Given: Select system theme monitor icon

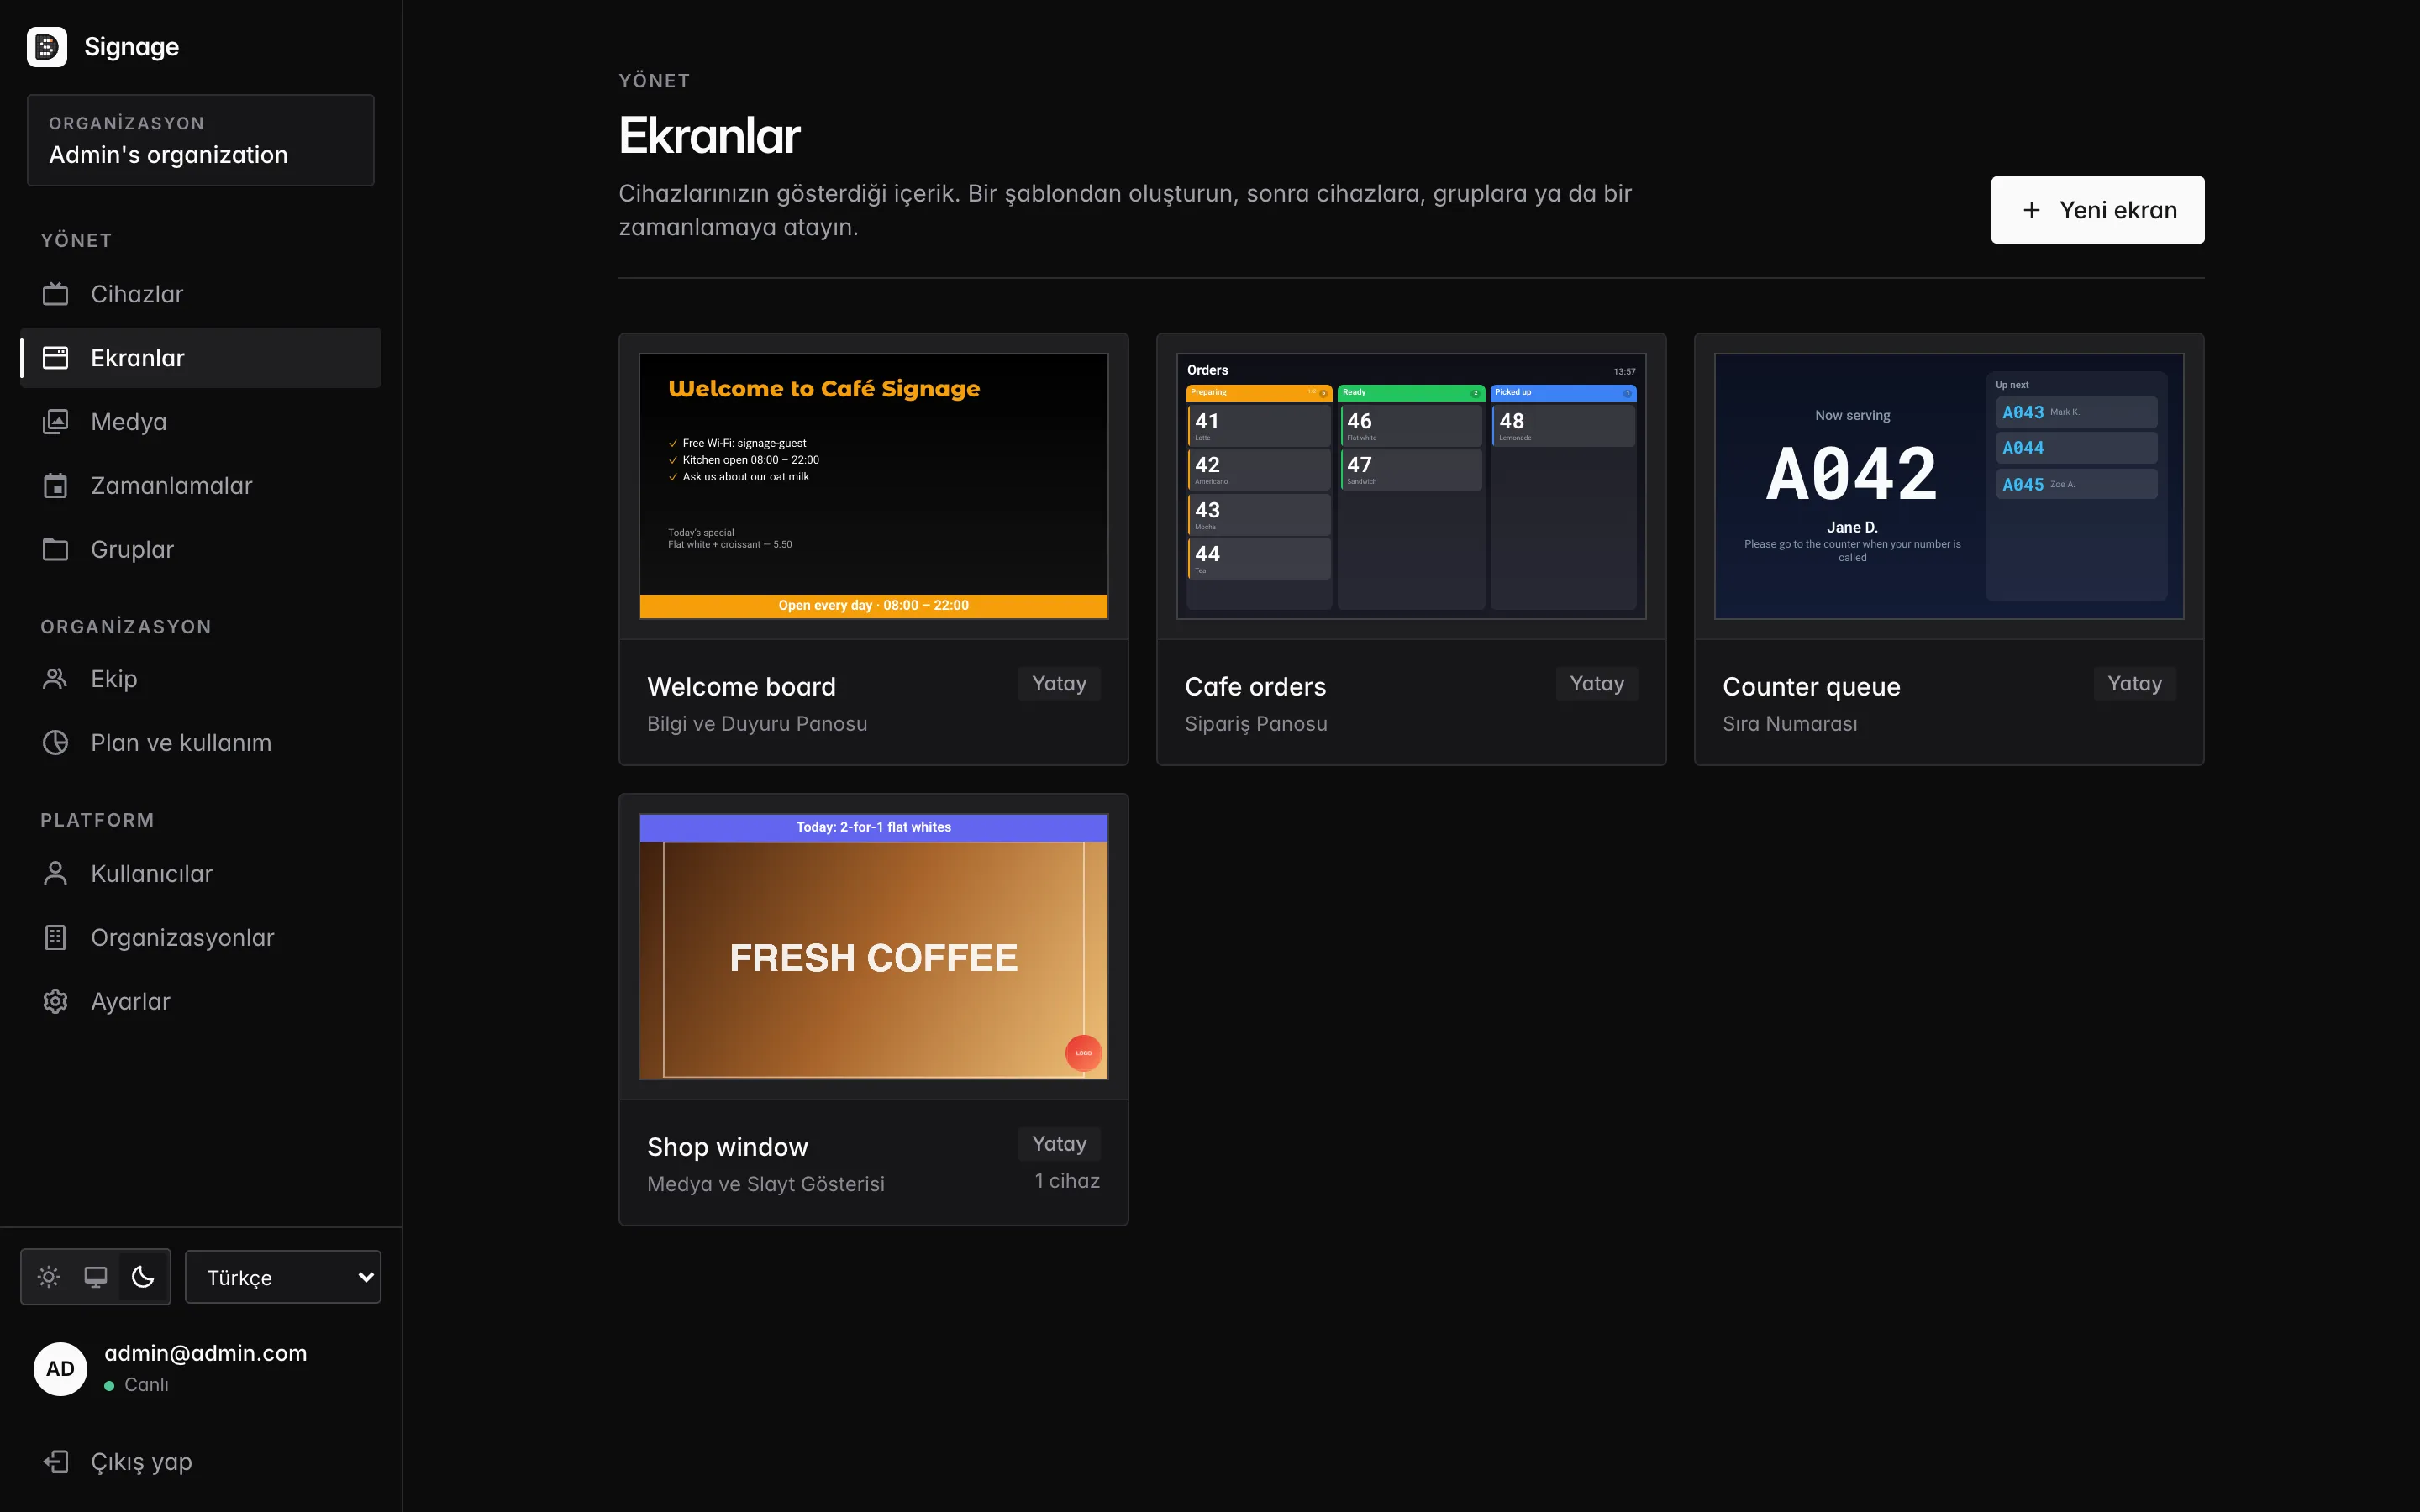Looking at the screenshot, I should (96, 1277).
